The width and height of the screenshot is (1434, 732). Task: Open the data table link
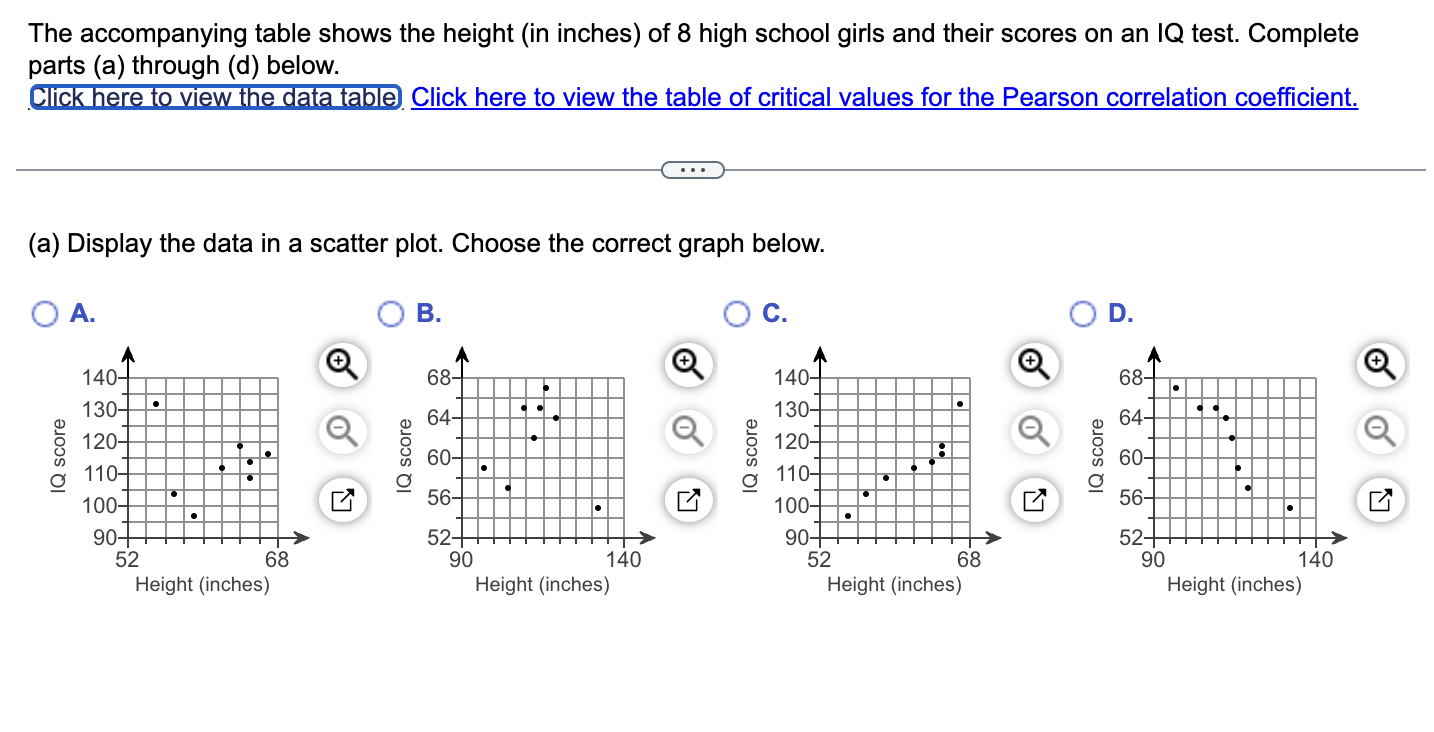212,97
